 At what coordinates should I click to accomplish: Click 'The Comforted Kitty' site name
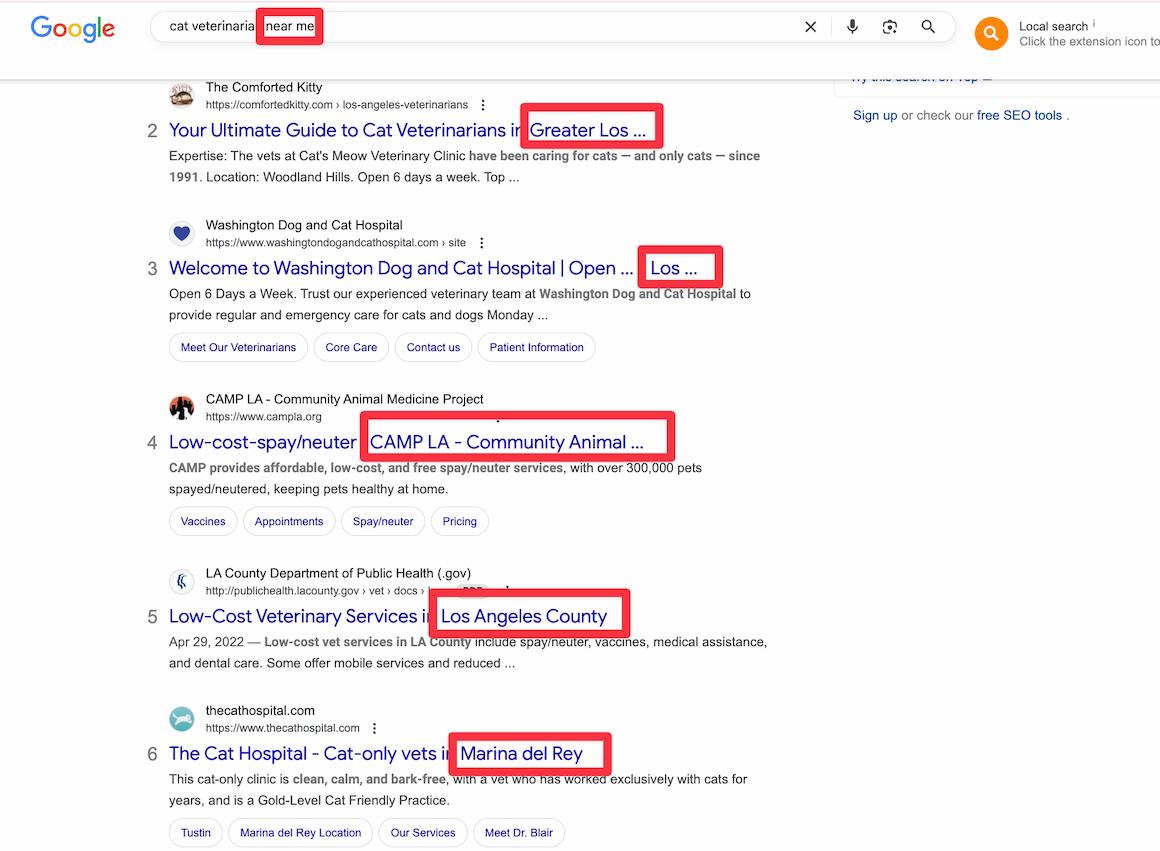[x=264, y=87]
